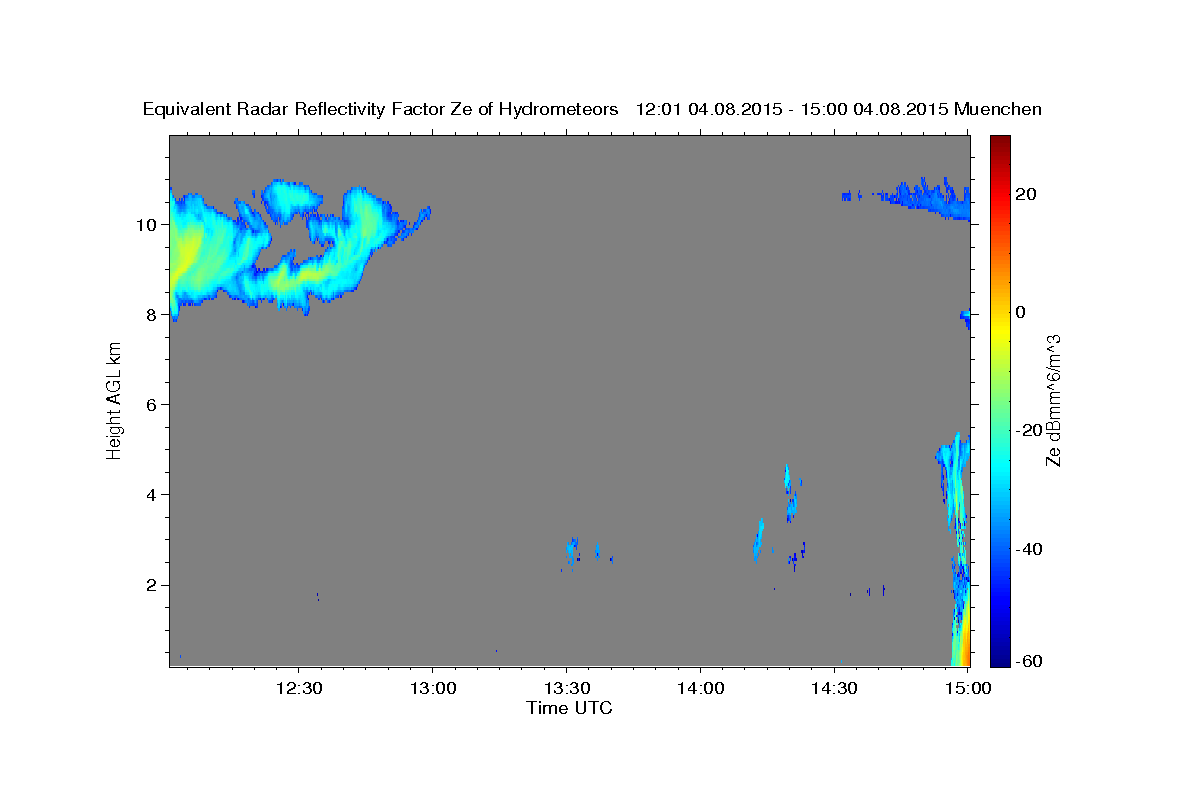
Task: Click the 13:00 time tick label
Action: (432, 689)
